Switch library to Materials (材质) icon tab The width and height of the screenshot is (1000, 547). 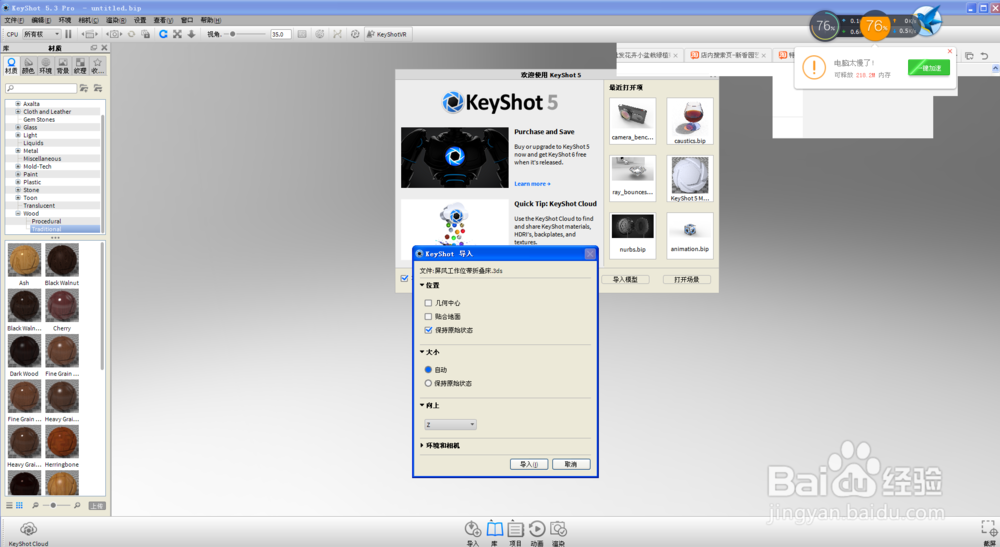[x=11, y=65]
